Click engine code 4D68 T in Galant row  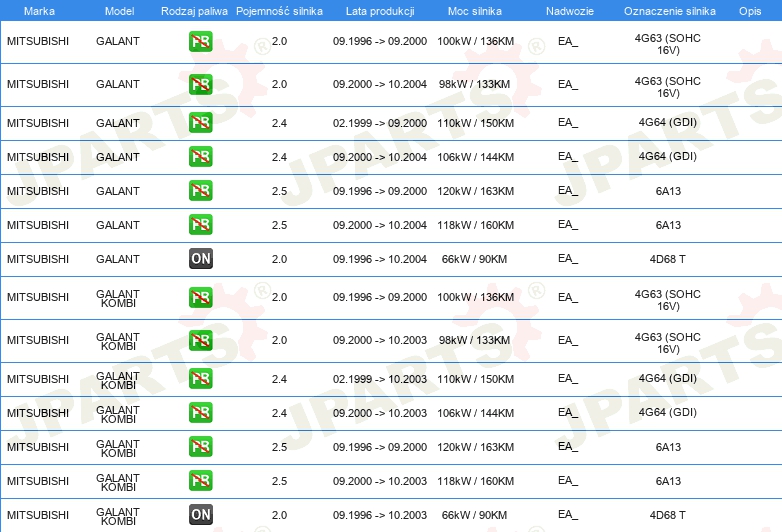point(668,259)
